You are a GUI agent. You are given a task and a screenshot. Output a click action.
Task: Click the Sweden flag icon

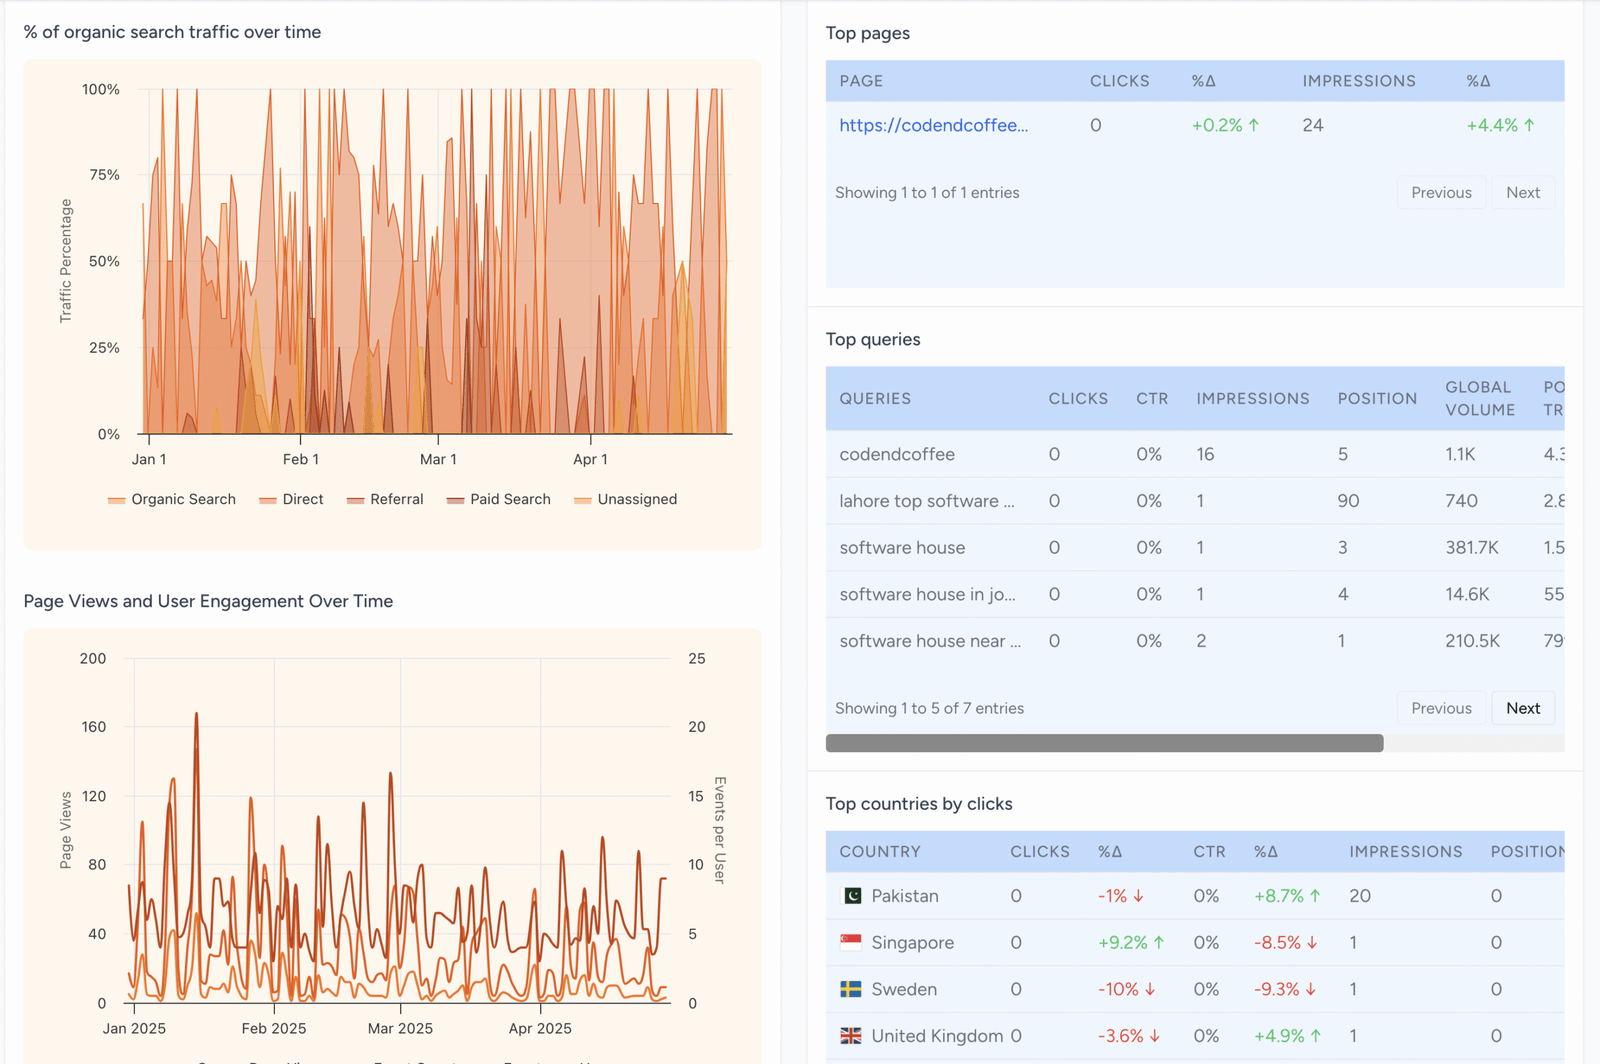click(x=851, y=989)
